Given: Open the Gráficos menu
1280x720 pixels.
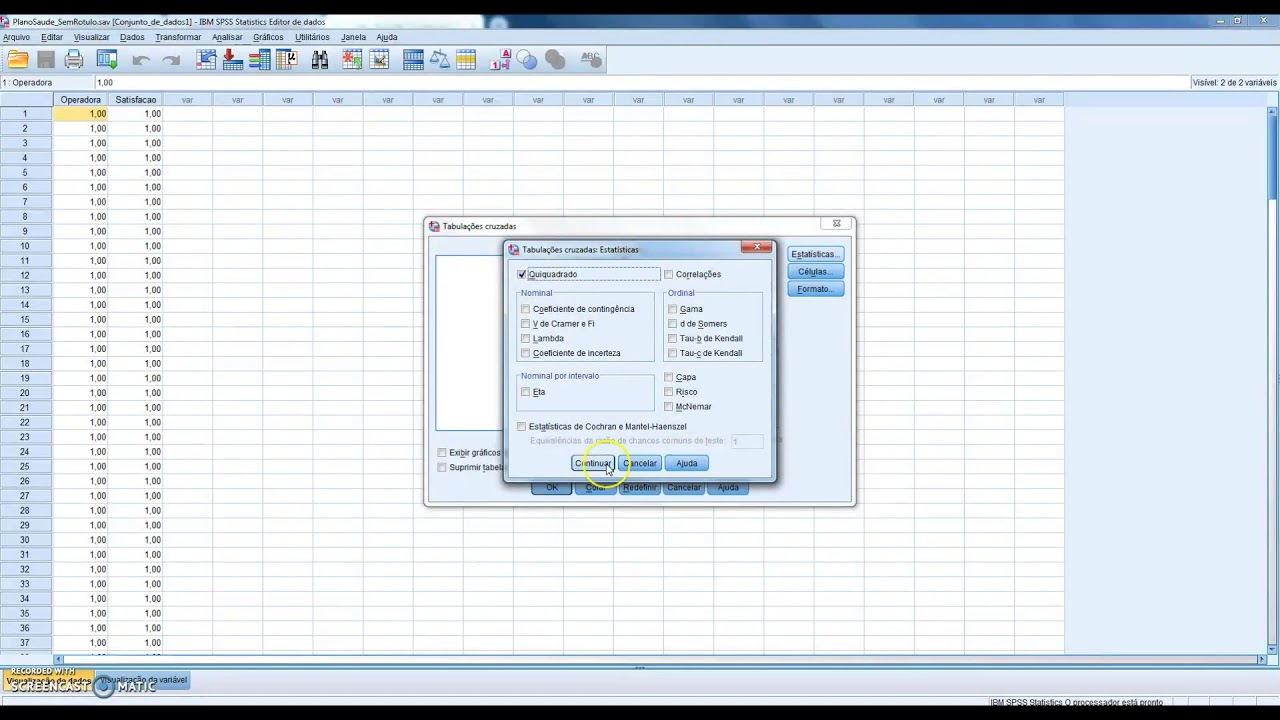Looking at the screenshot, I should 268,37.
